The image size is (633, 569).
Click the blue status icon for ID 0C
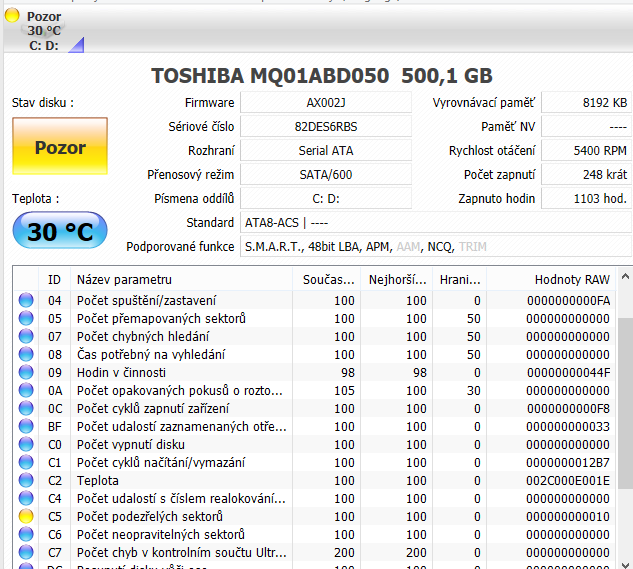[x=26, y=408]
